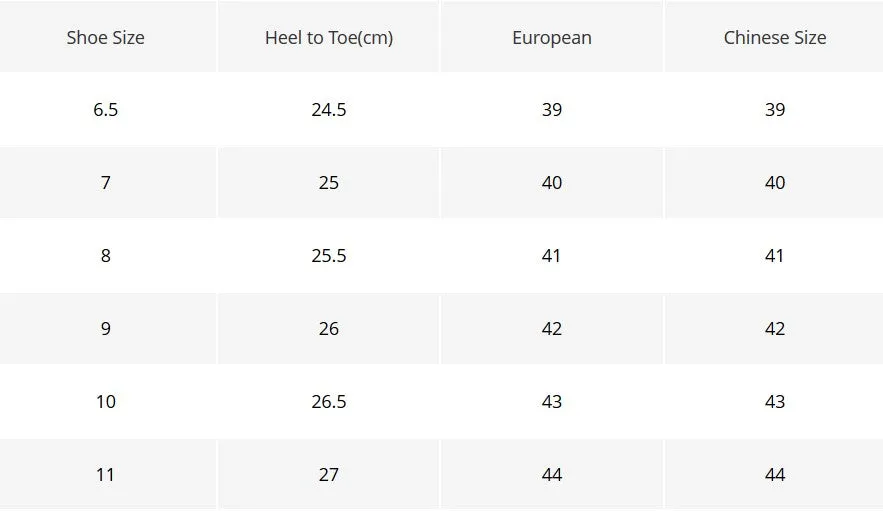Select shoe size 6.5 cell

click(106, 109)
